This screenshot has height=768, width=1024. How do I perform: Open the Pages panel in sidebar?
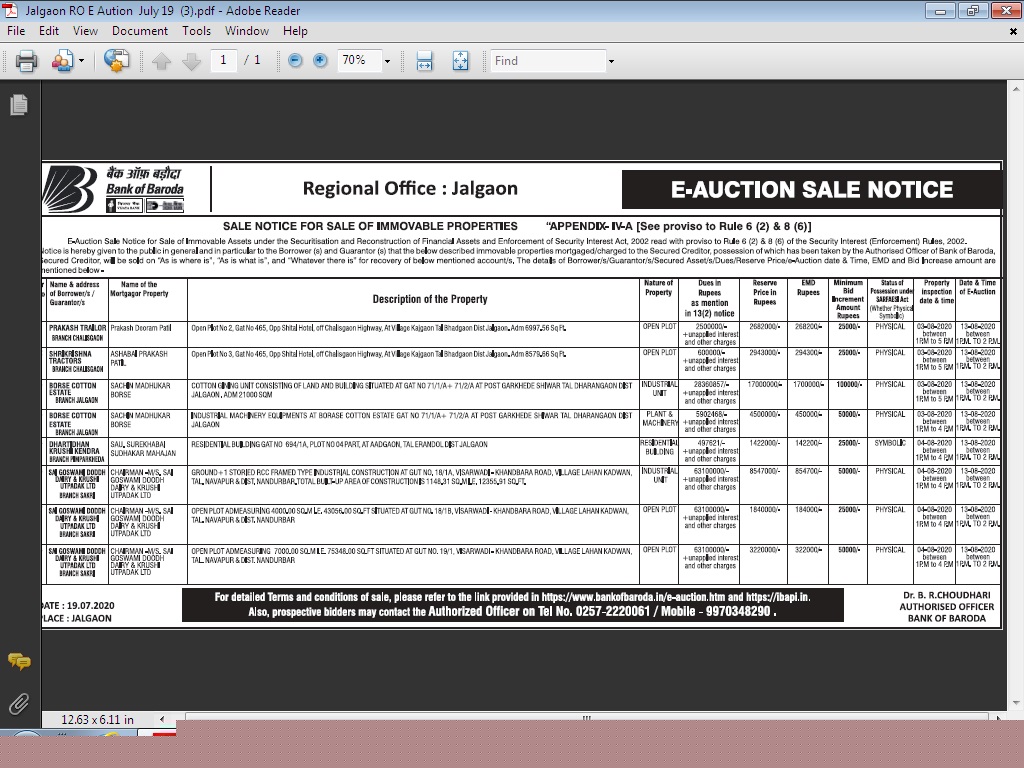point(18,105)
